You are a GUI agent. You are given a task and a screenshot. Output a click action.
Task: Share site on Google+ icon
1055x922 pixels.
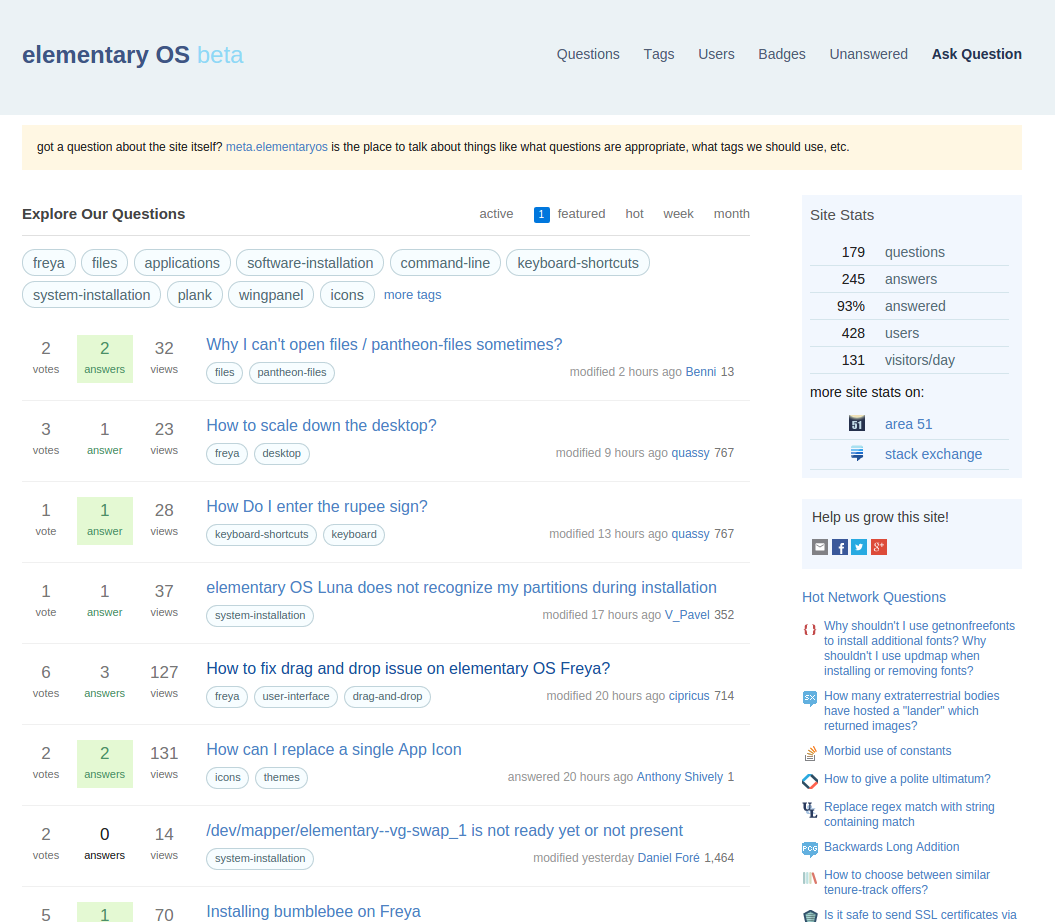click(879, 547)
